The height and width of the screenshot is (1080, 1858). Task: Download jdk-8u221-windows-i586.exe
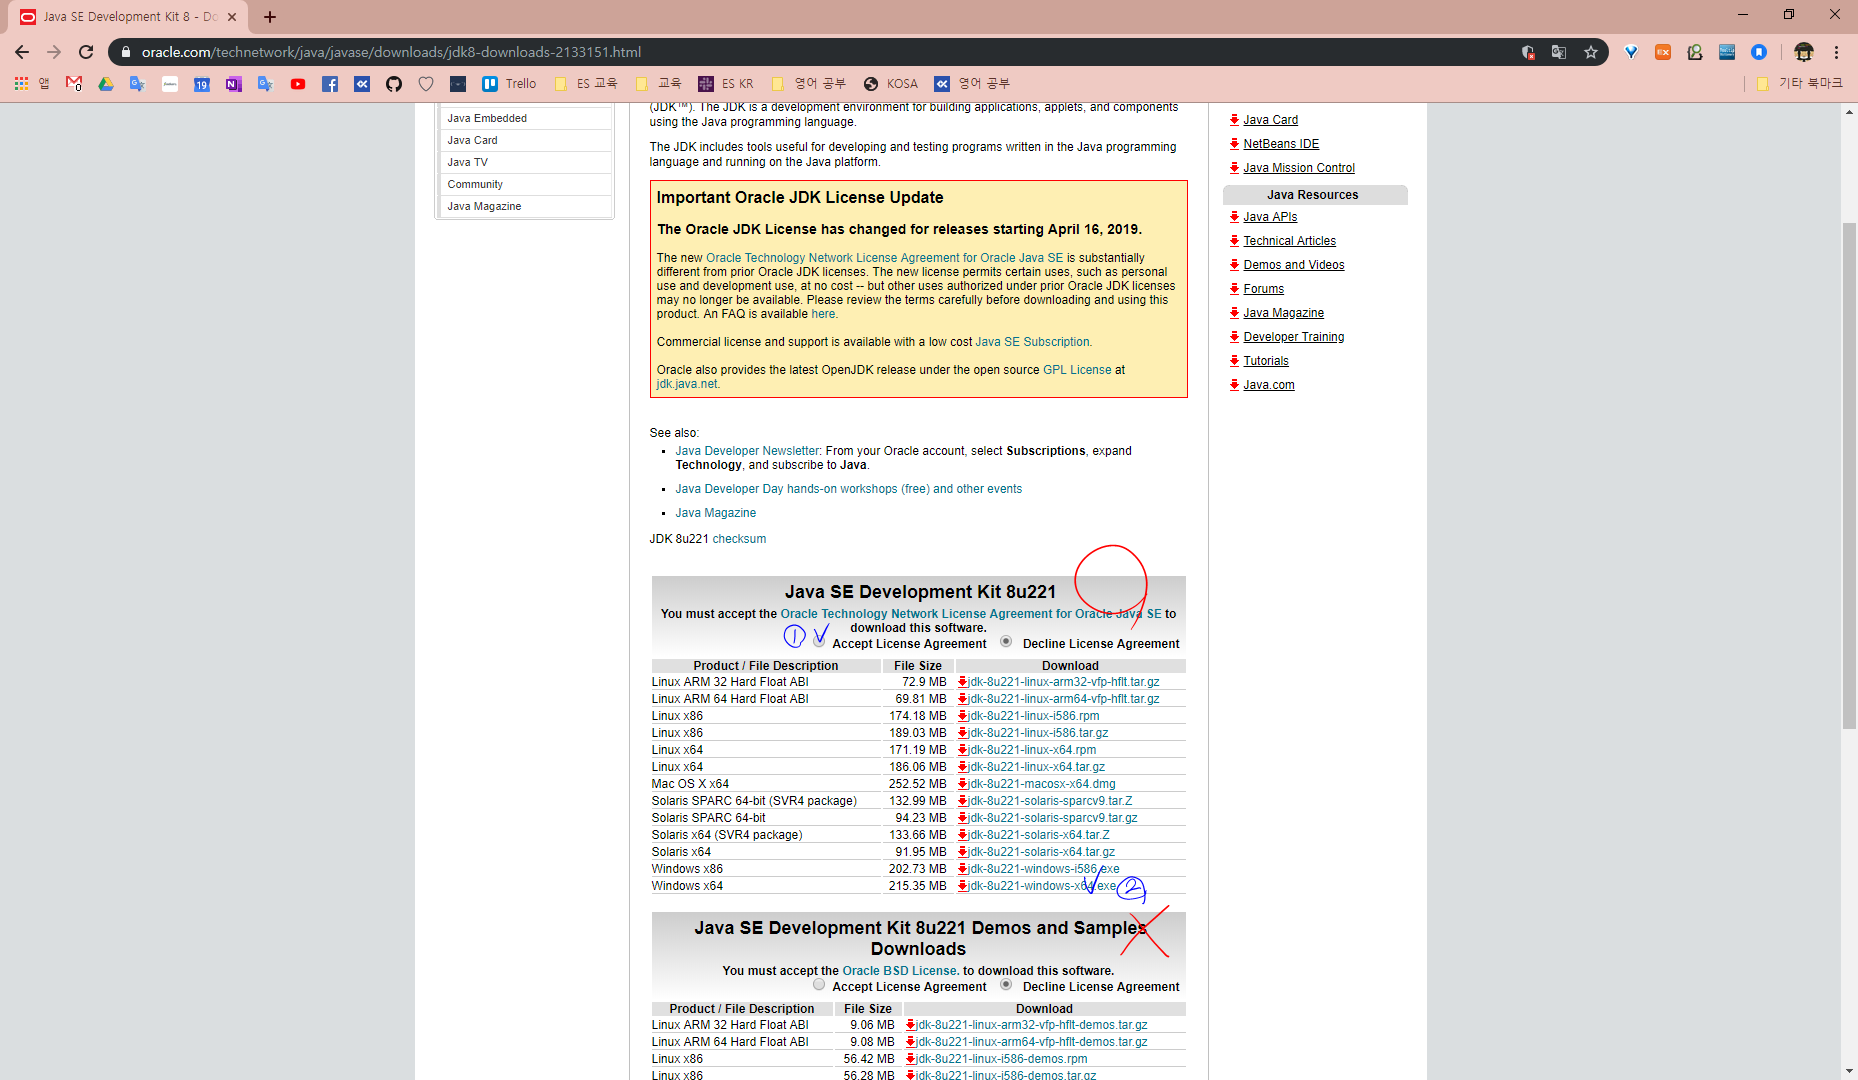tap(1043, 869)
